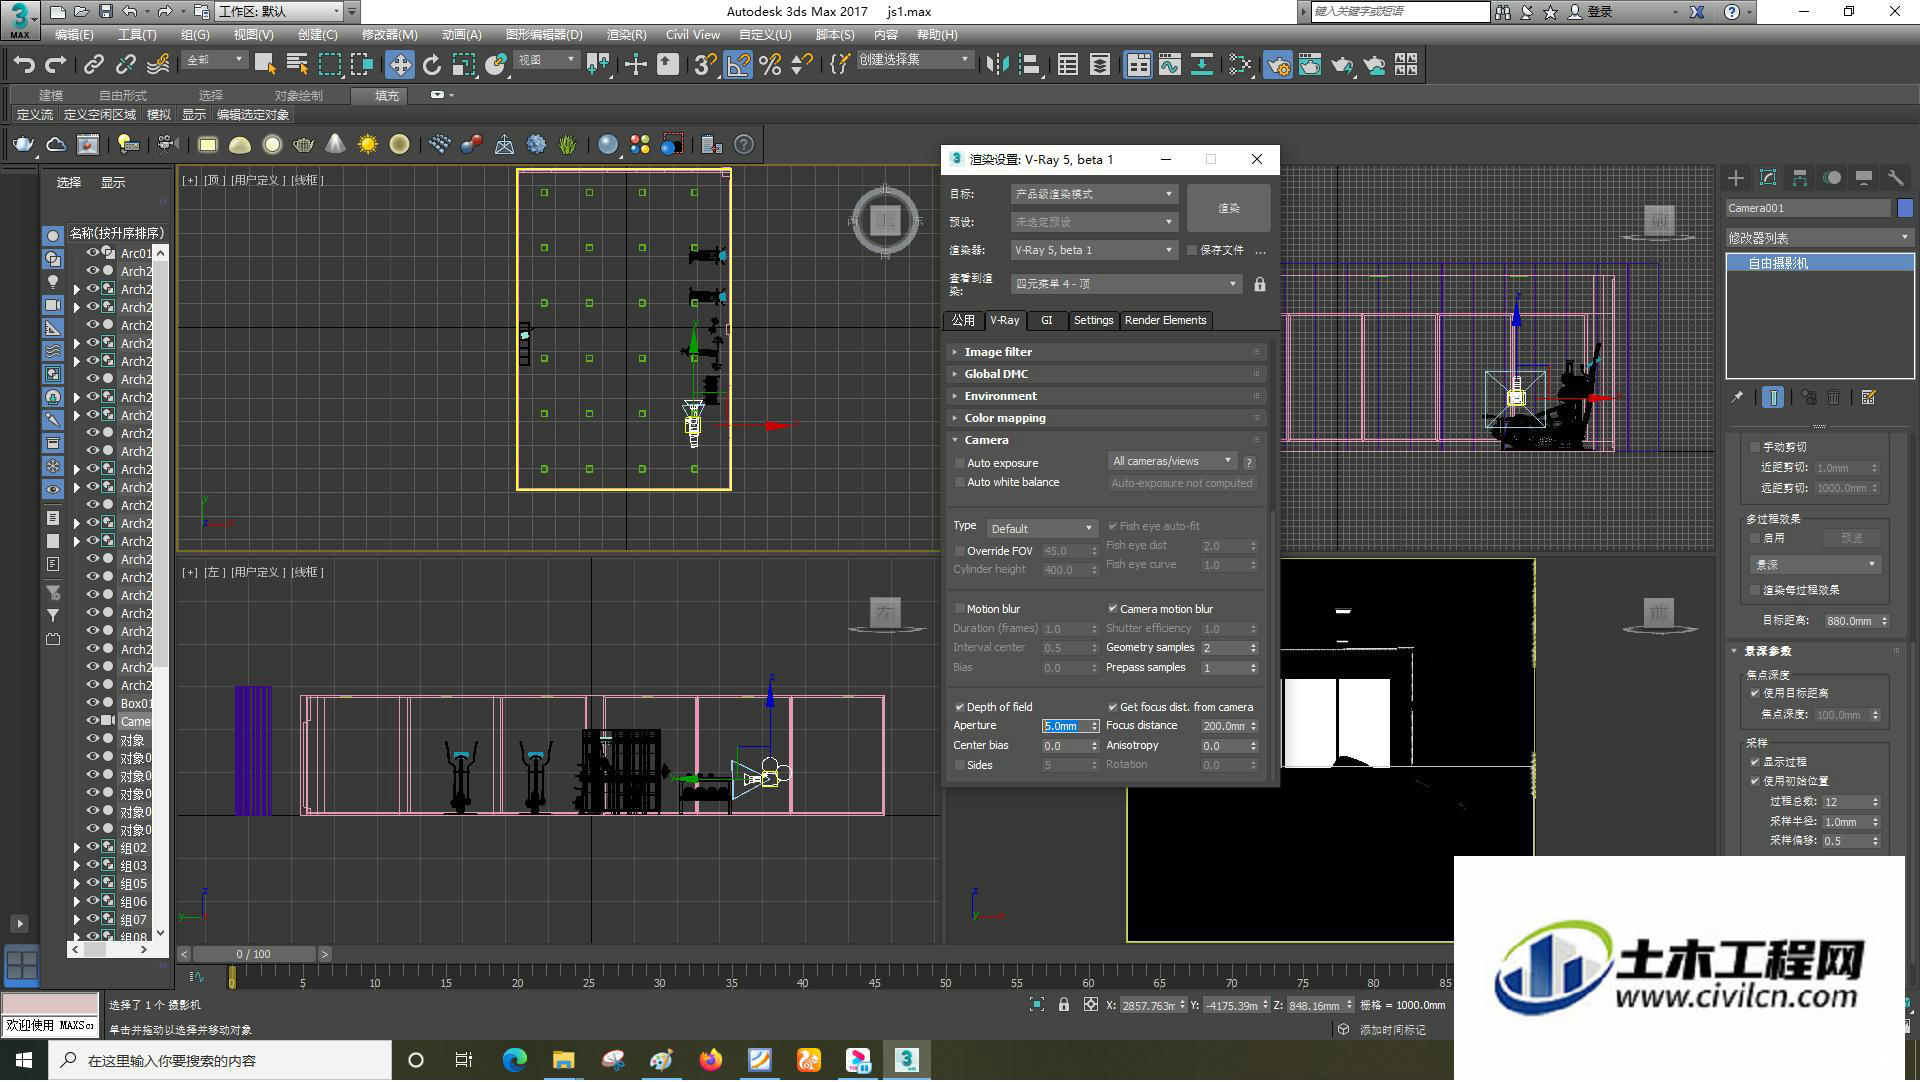This screenshot has width=1920, height=1082.
Task: Hide the Box01 object eye icon
Action: pyautogui.click(x=93, y=703)
